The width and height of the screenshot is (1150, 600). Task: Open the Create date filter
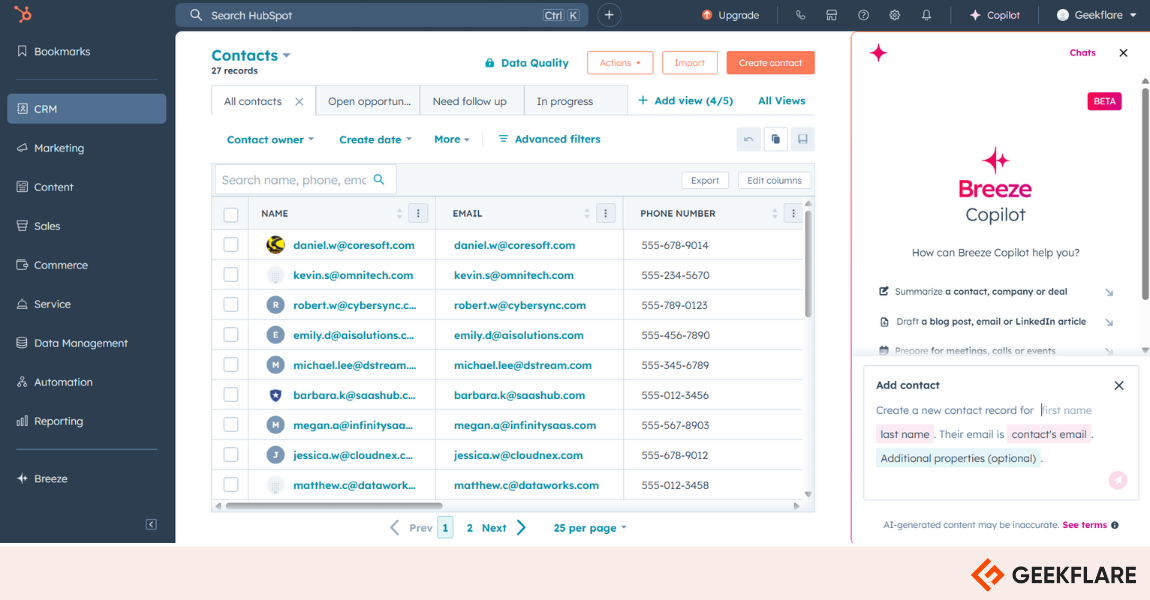(376, 139)
